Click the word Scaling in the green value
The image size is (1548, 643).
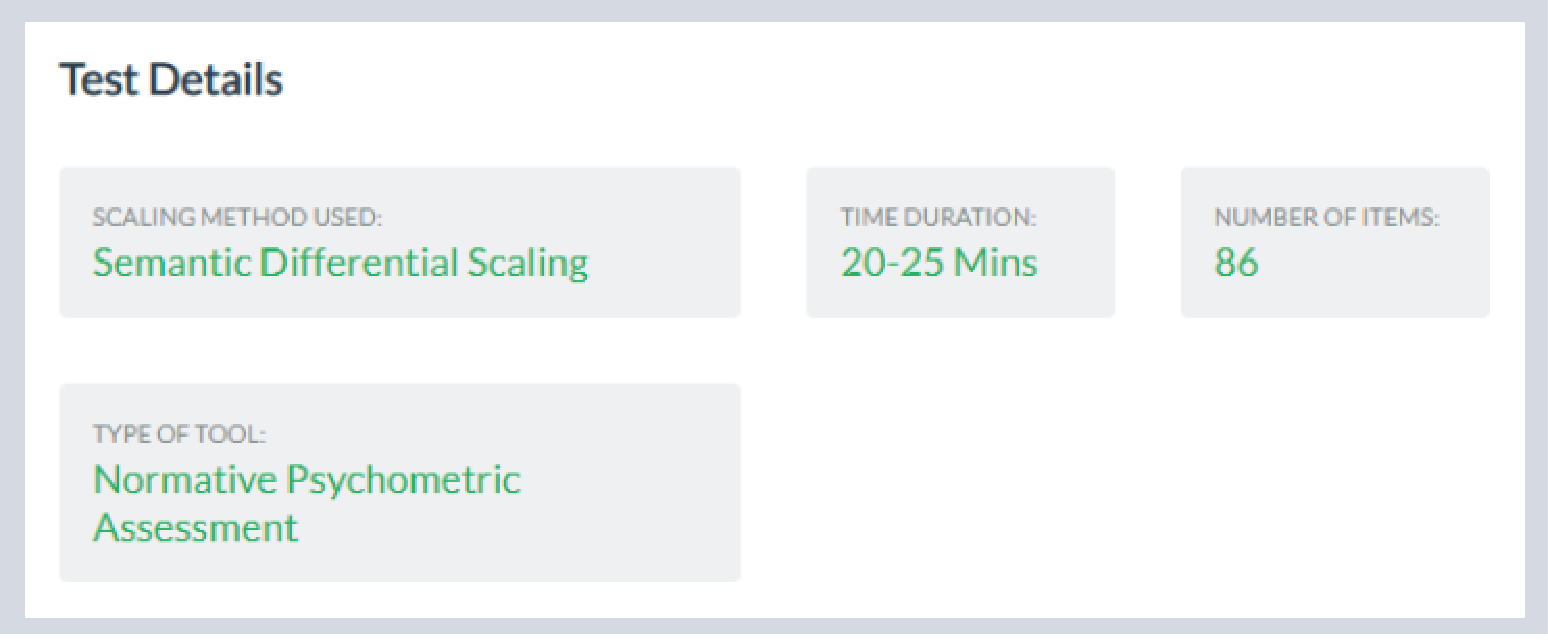527,264
